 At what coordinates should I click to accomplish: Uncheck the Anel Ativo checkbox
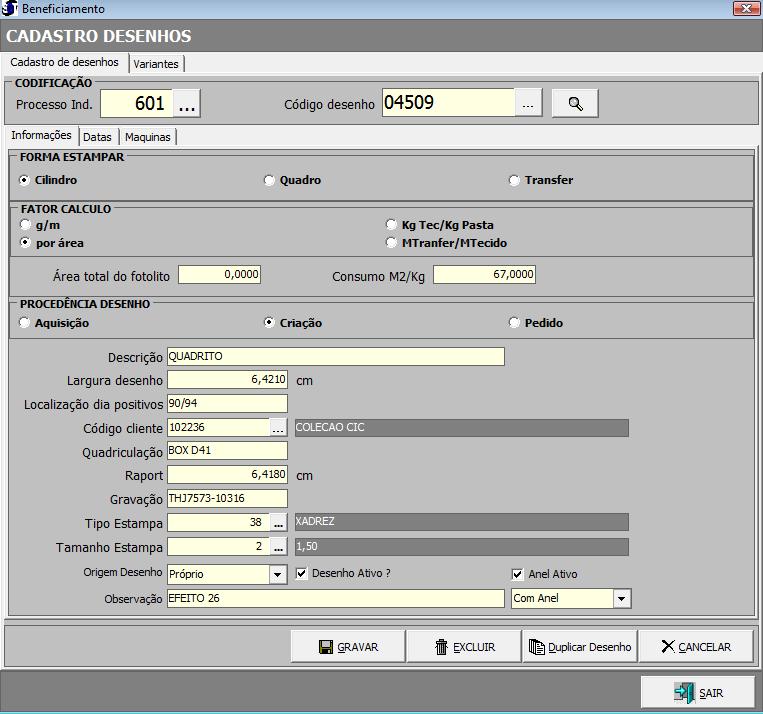(517, 574)
